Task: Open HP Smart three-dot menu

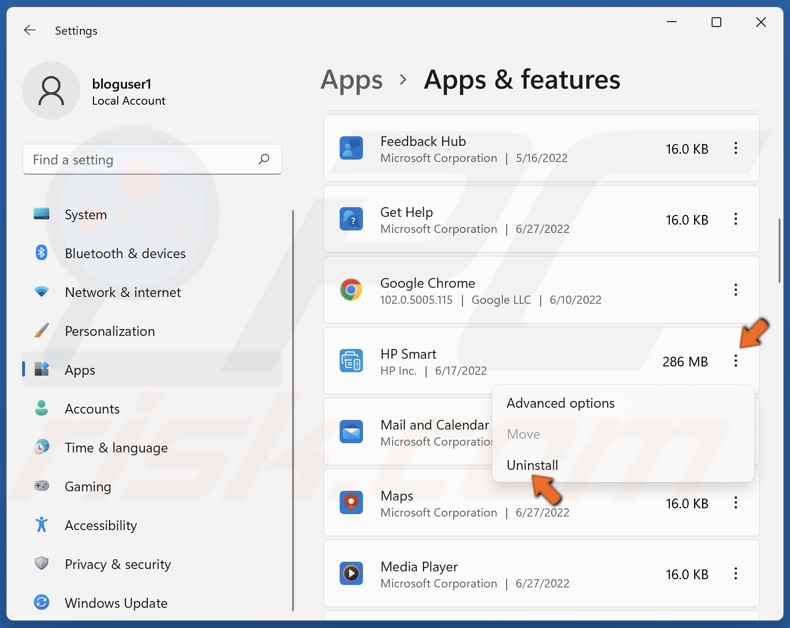Action: (736, 361)
